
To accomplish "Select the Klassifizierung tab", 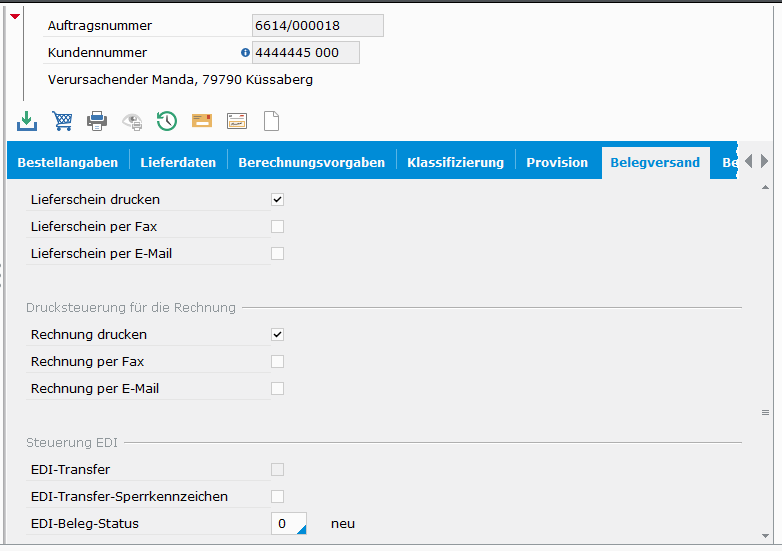I will 455,163.
